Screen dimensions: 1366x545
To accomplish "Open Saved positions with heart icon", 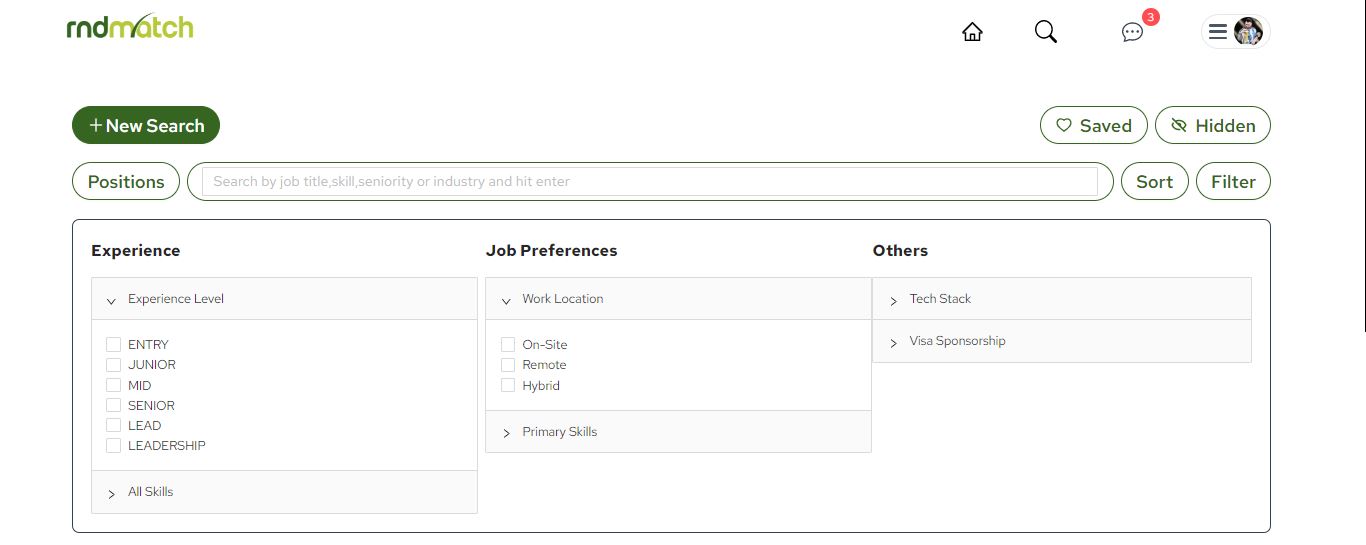I will (1094, 126).
